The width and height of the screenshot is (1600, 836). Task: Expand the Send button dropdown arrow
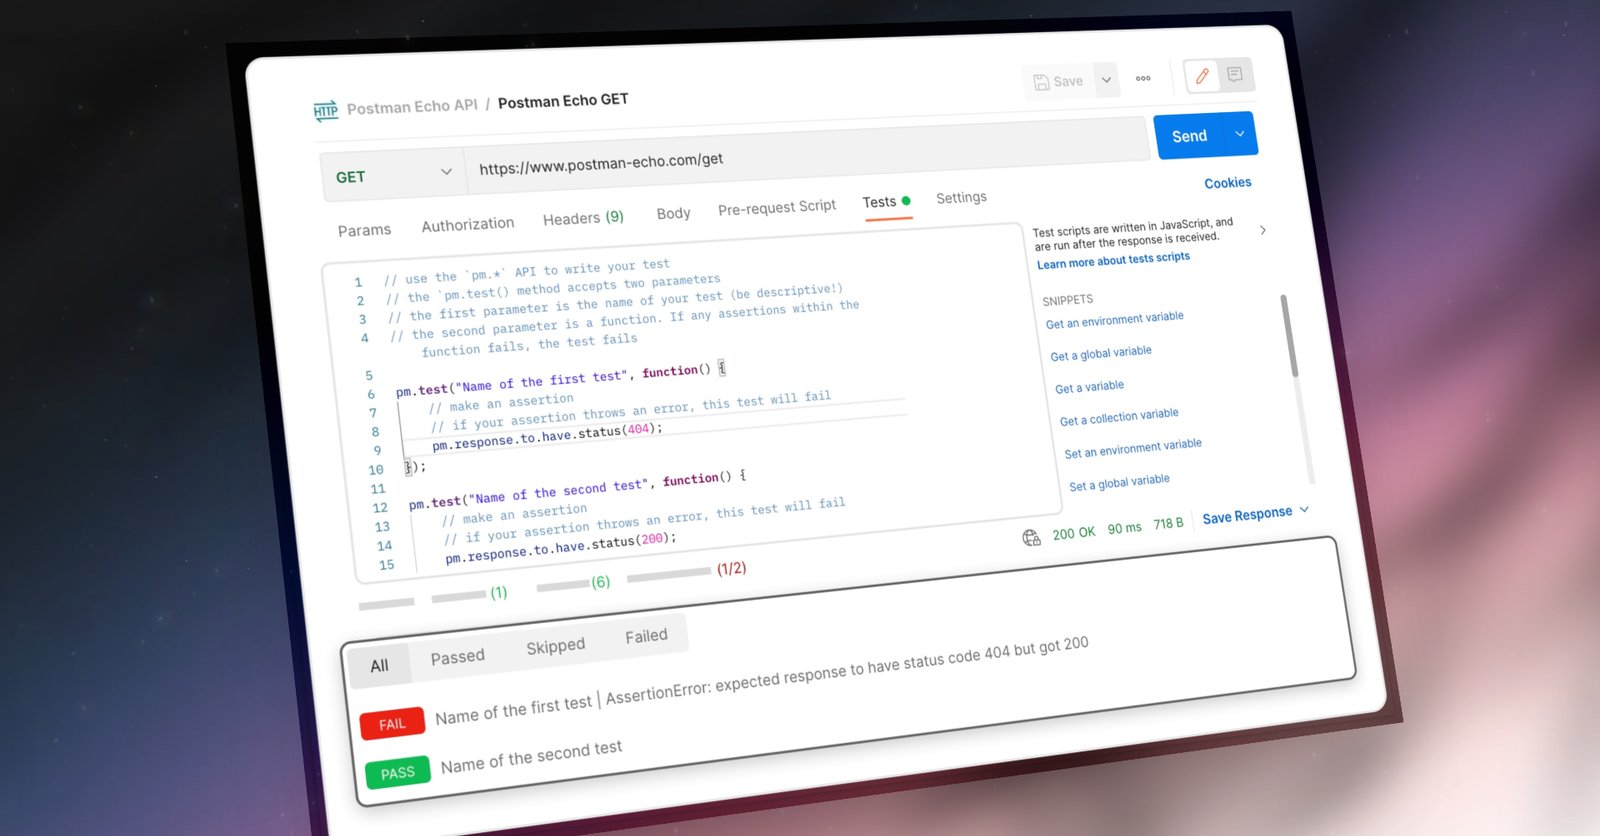(x=1240, y=134)
